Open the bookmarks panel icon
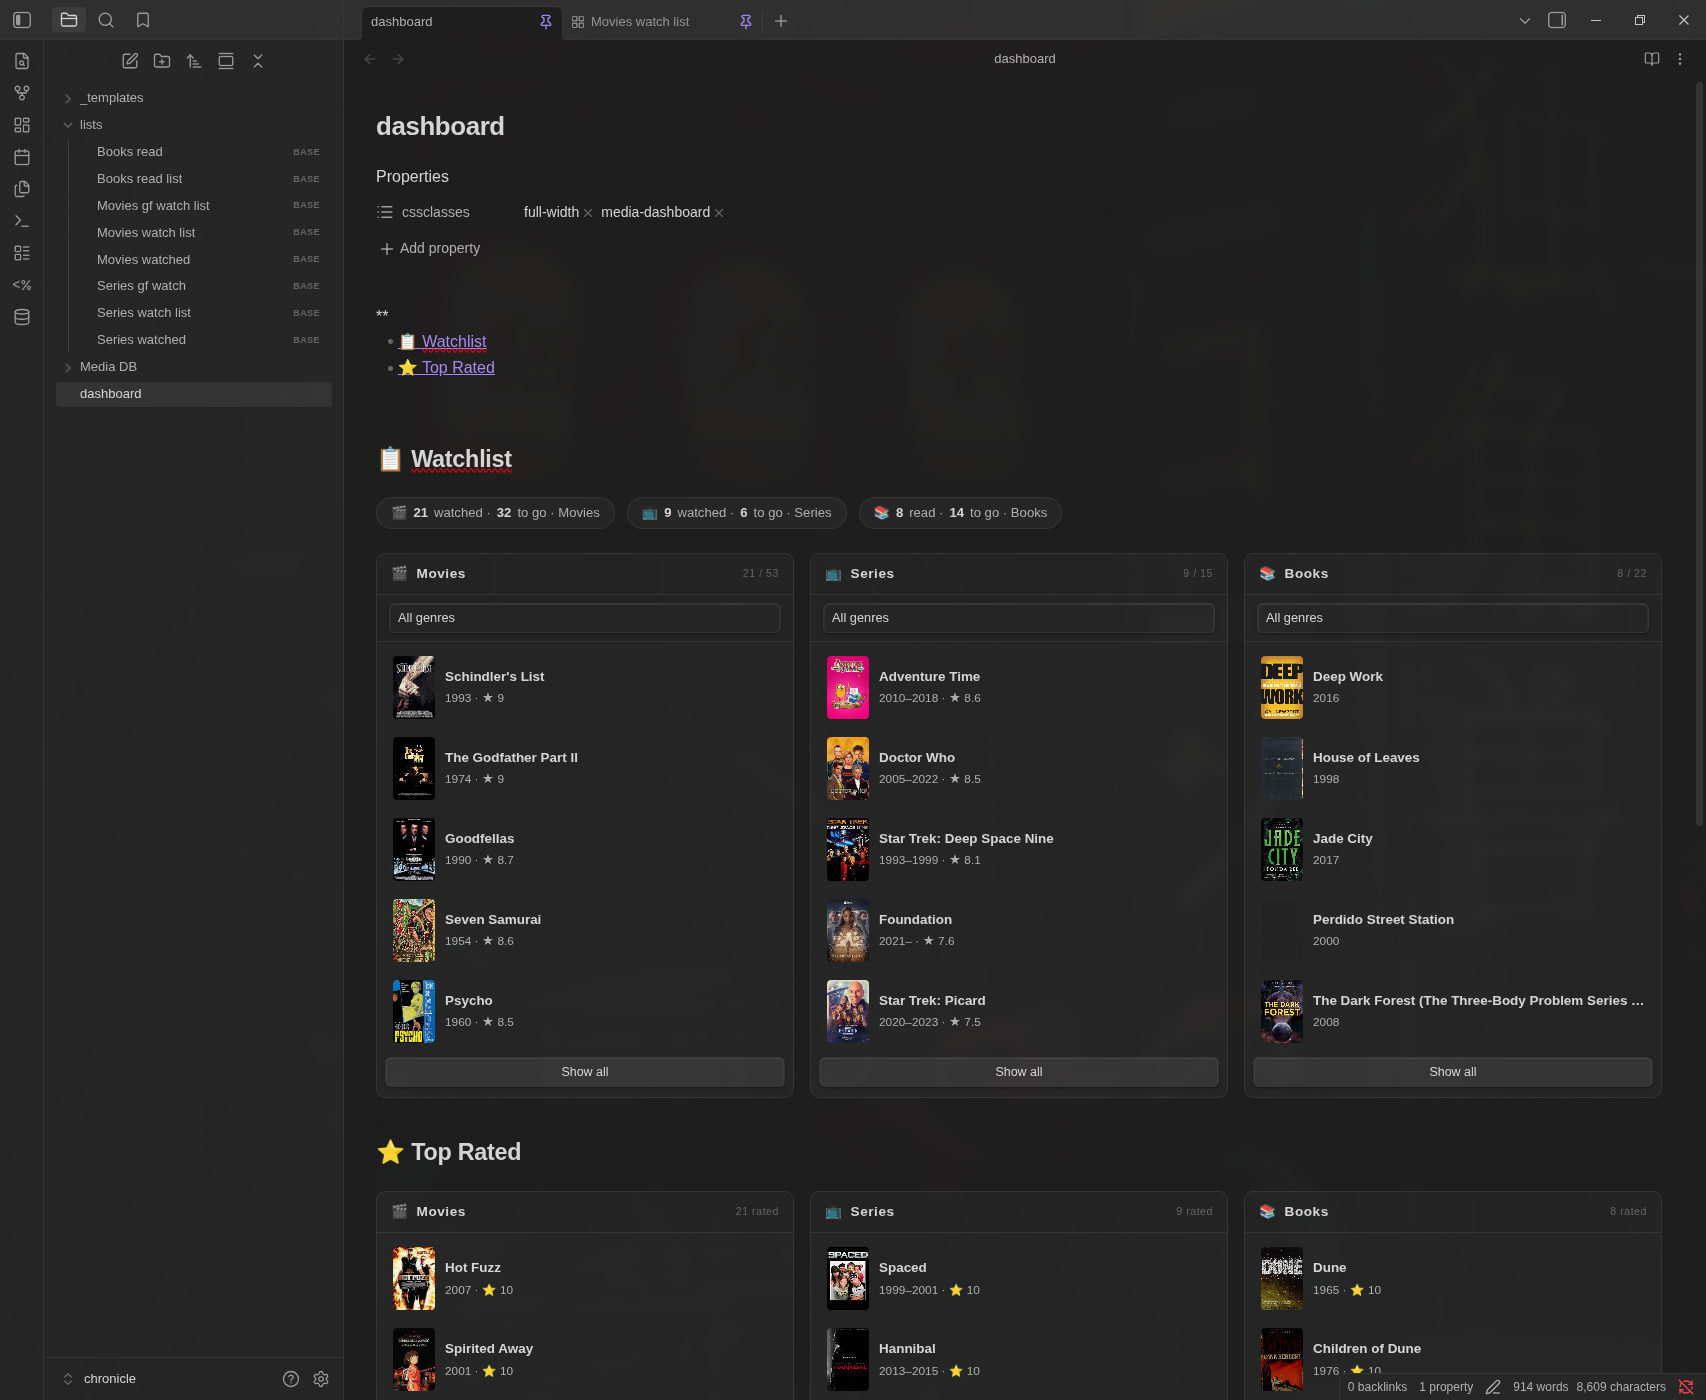 click(143, 20)
